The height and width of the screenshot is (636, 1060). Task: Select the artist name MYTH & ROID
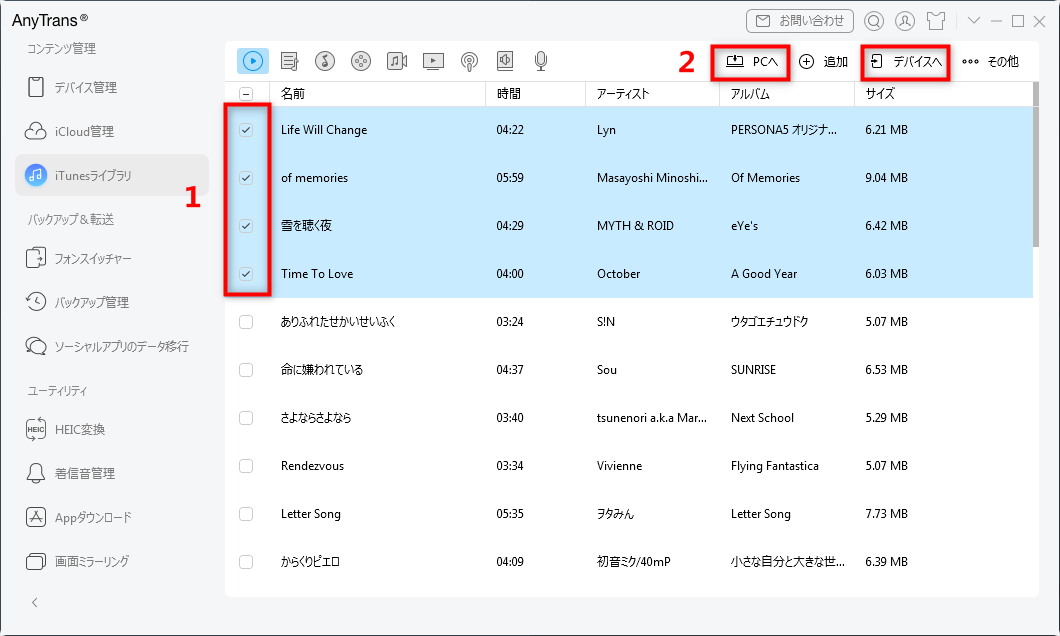(x=635, y=226)
